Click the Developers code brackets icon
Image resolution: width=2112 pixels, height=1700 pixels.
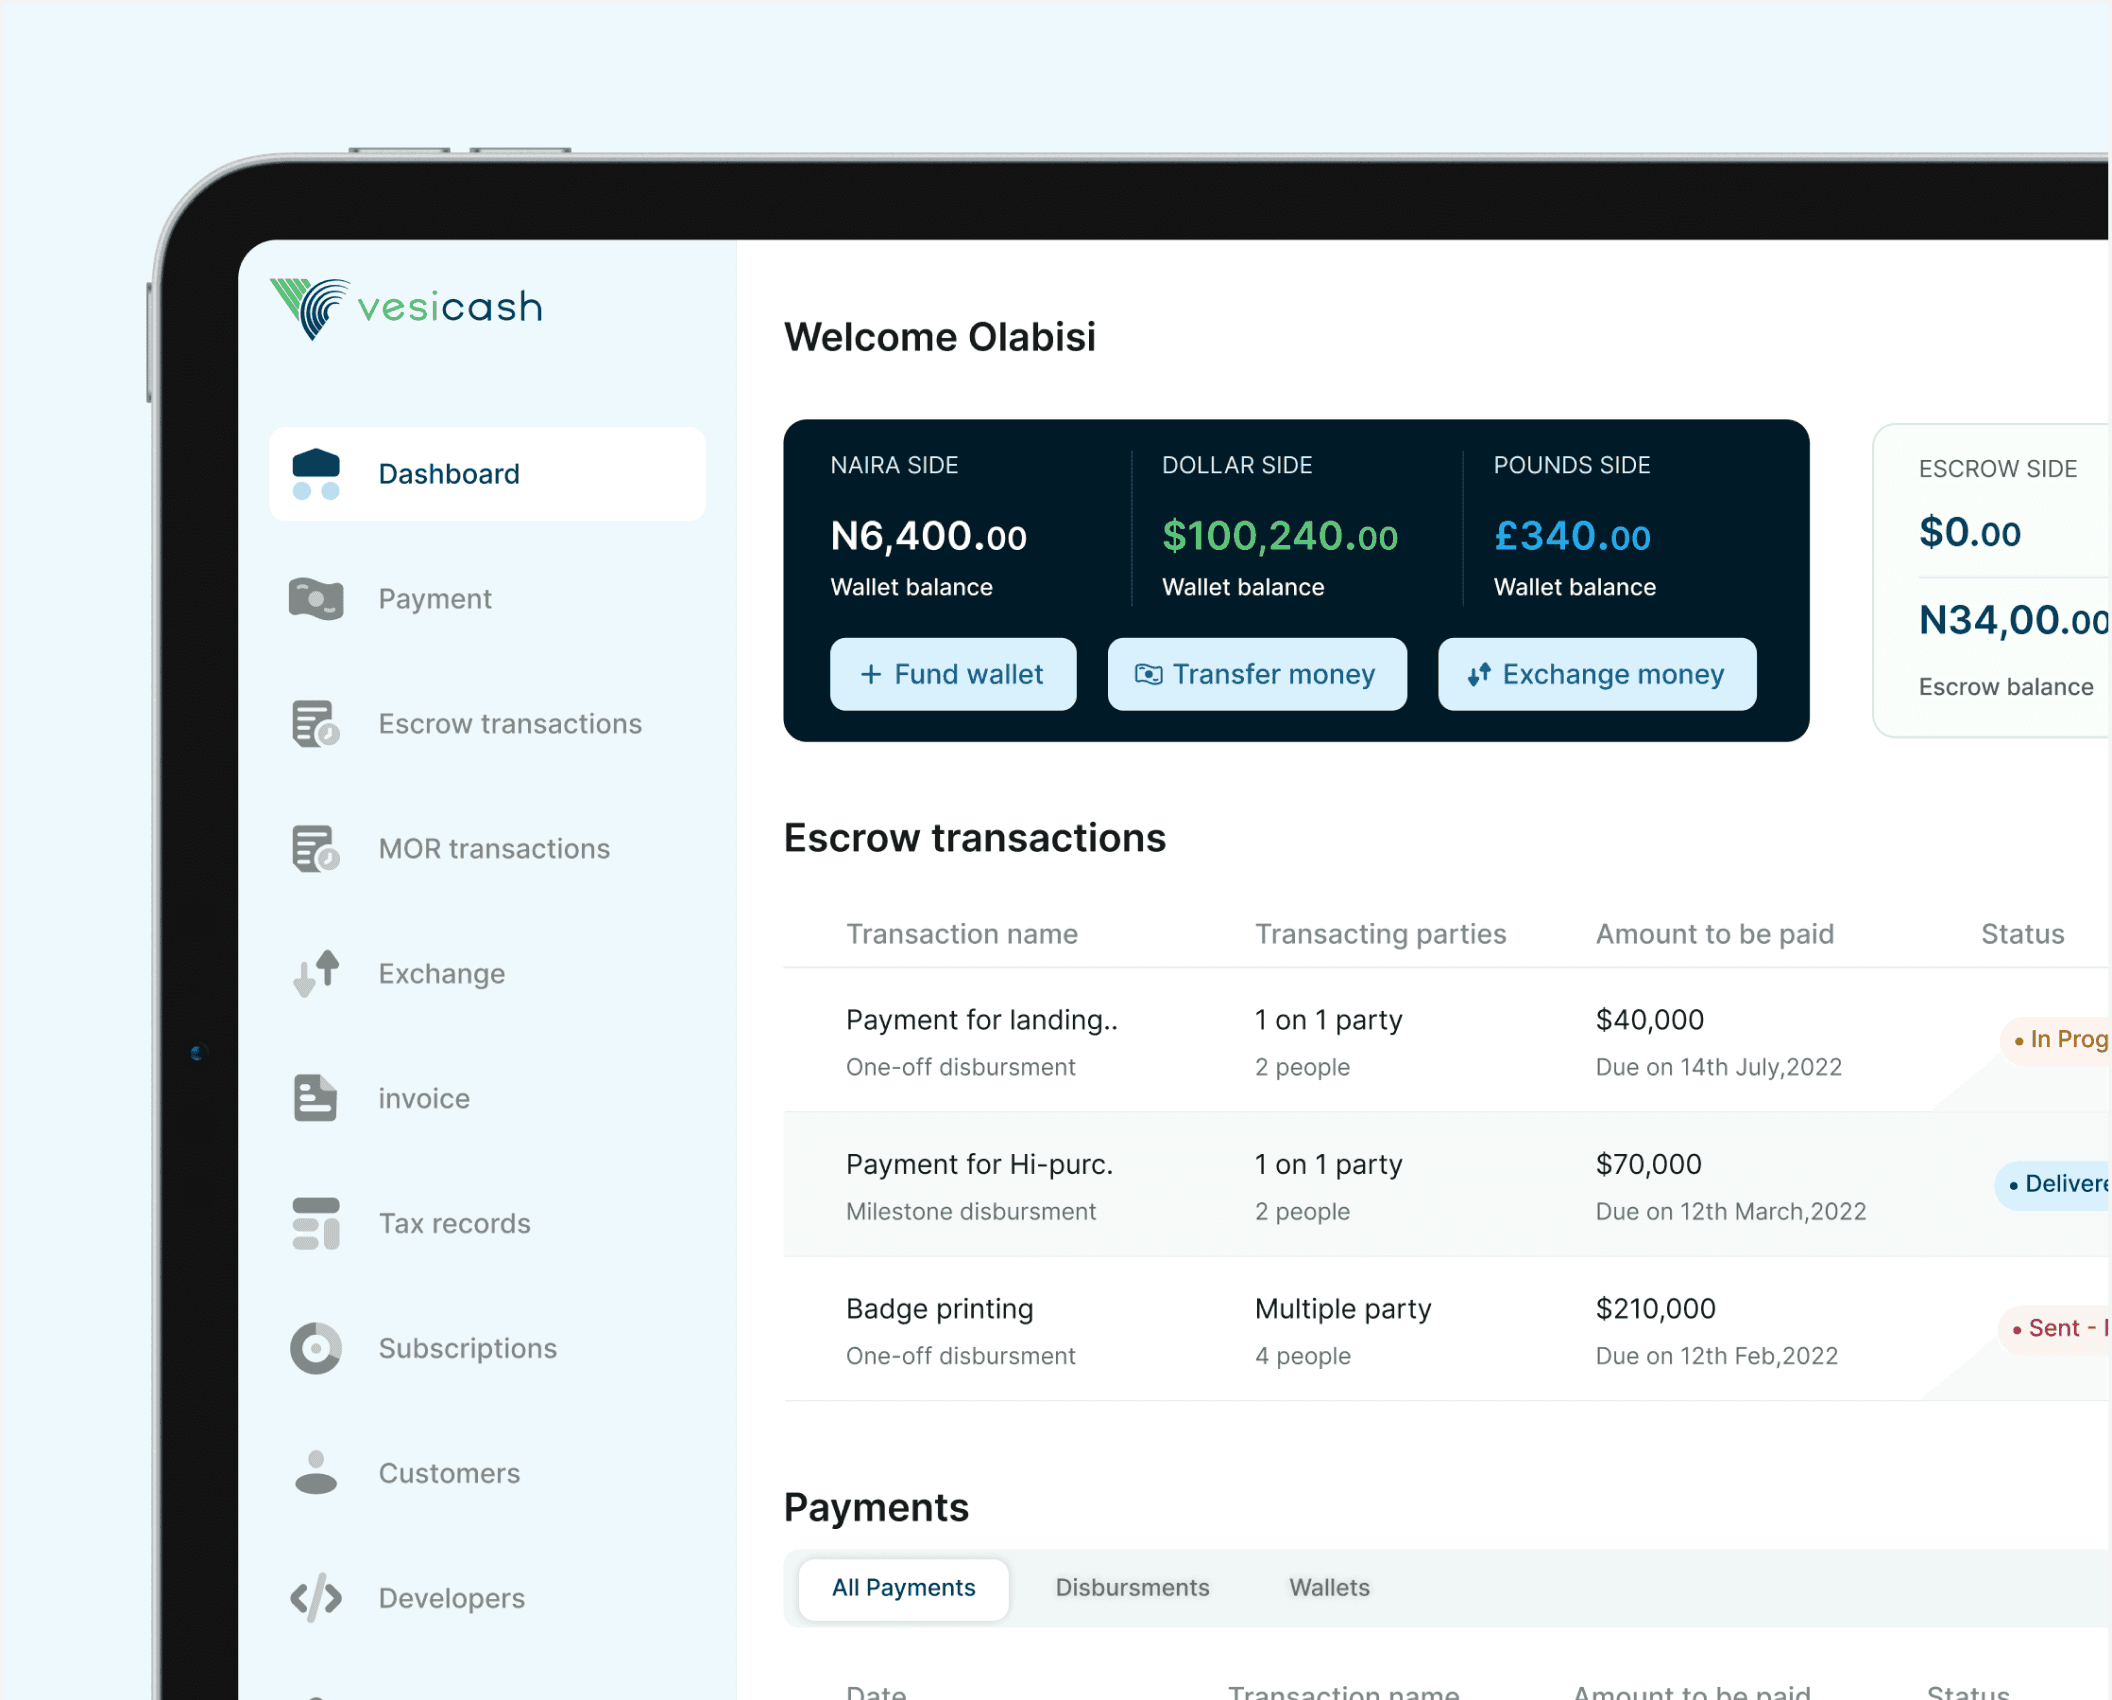(x=316, y=1598)
